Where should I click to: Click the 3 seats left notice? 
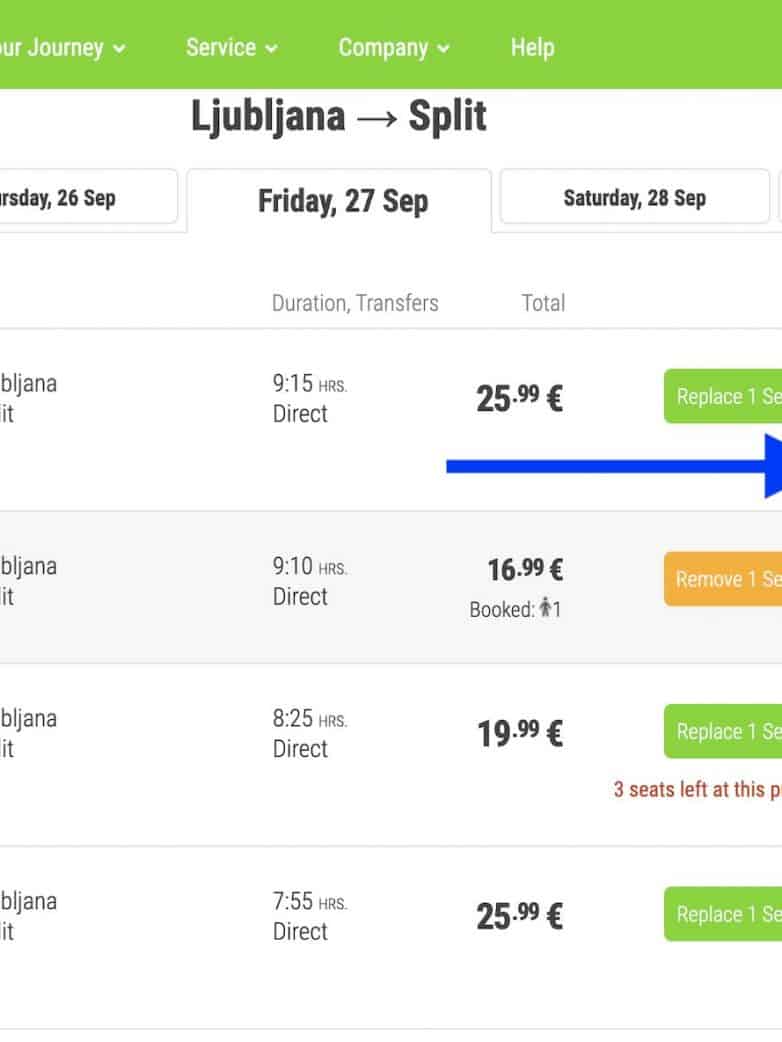coord(697,789)
